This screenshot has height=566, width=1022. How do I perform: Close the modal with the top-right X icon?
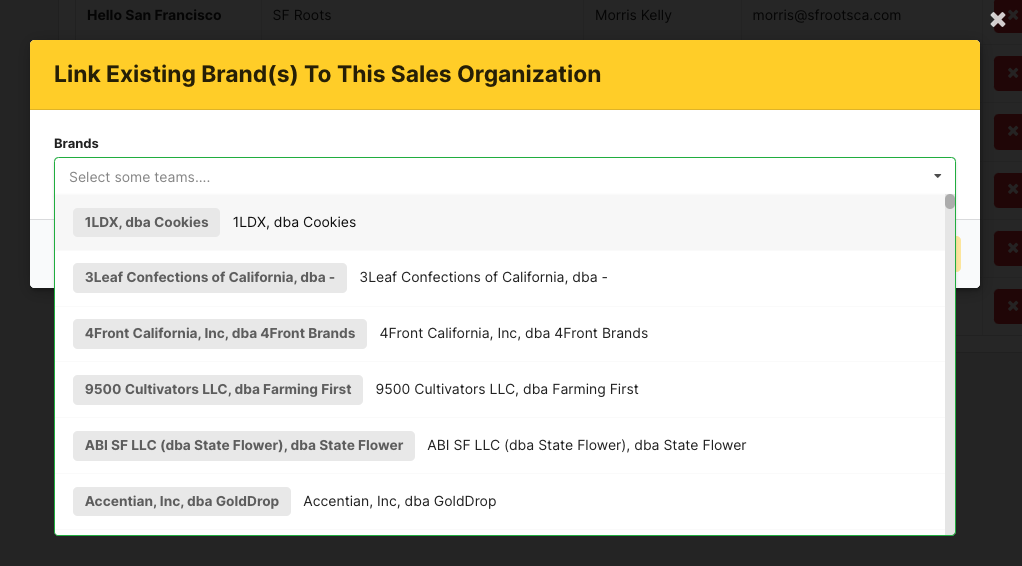coord(997,20)
